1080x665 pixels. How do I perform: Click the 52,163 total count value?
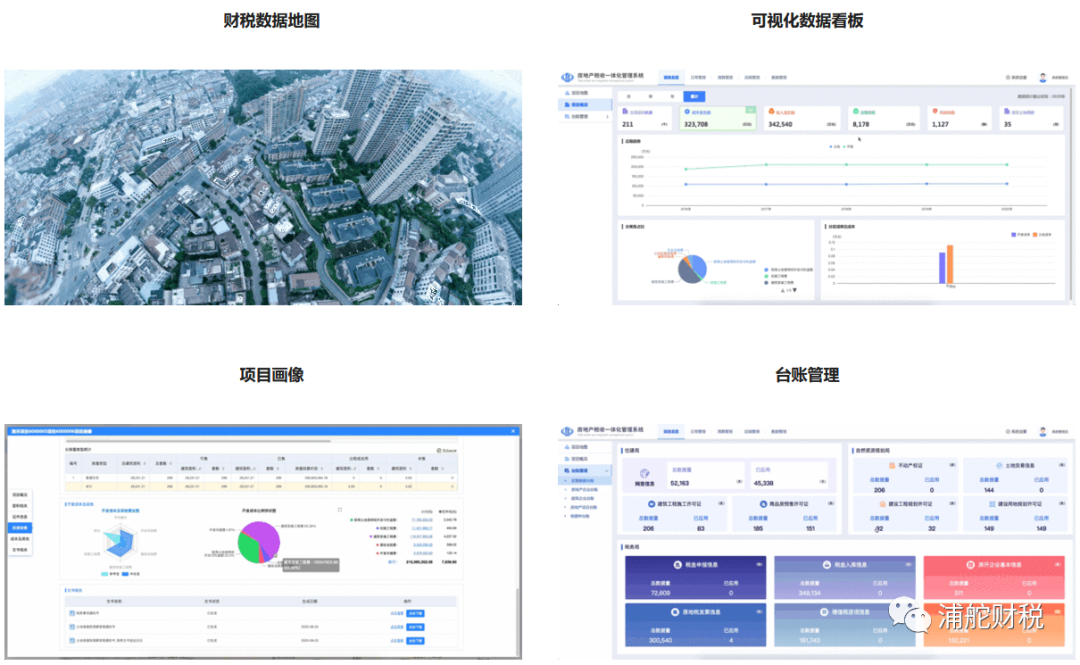[680, 483]
